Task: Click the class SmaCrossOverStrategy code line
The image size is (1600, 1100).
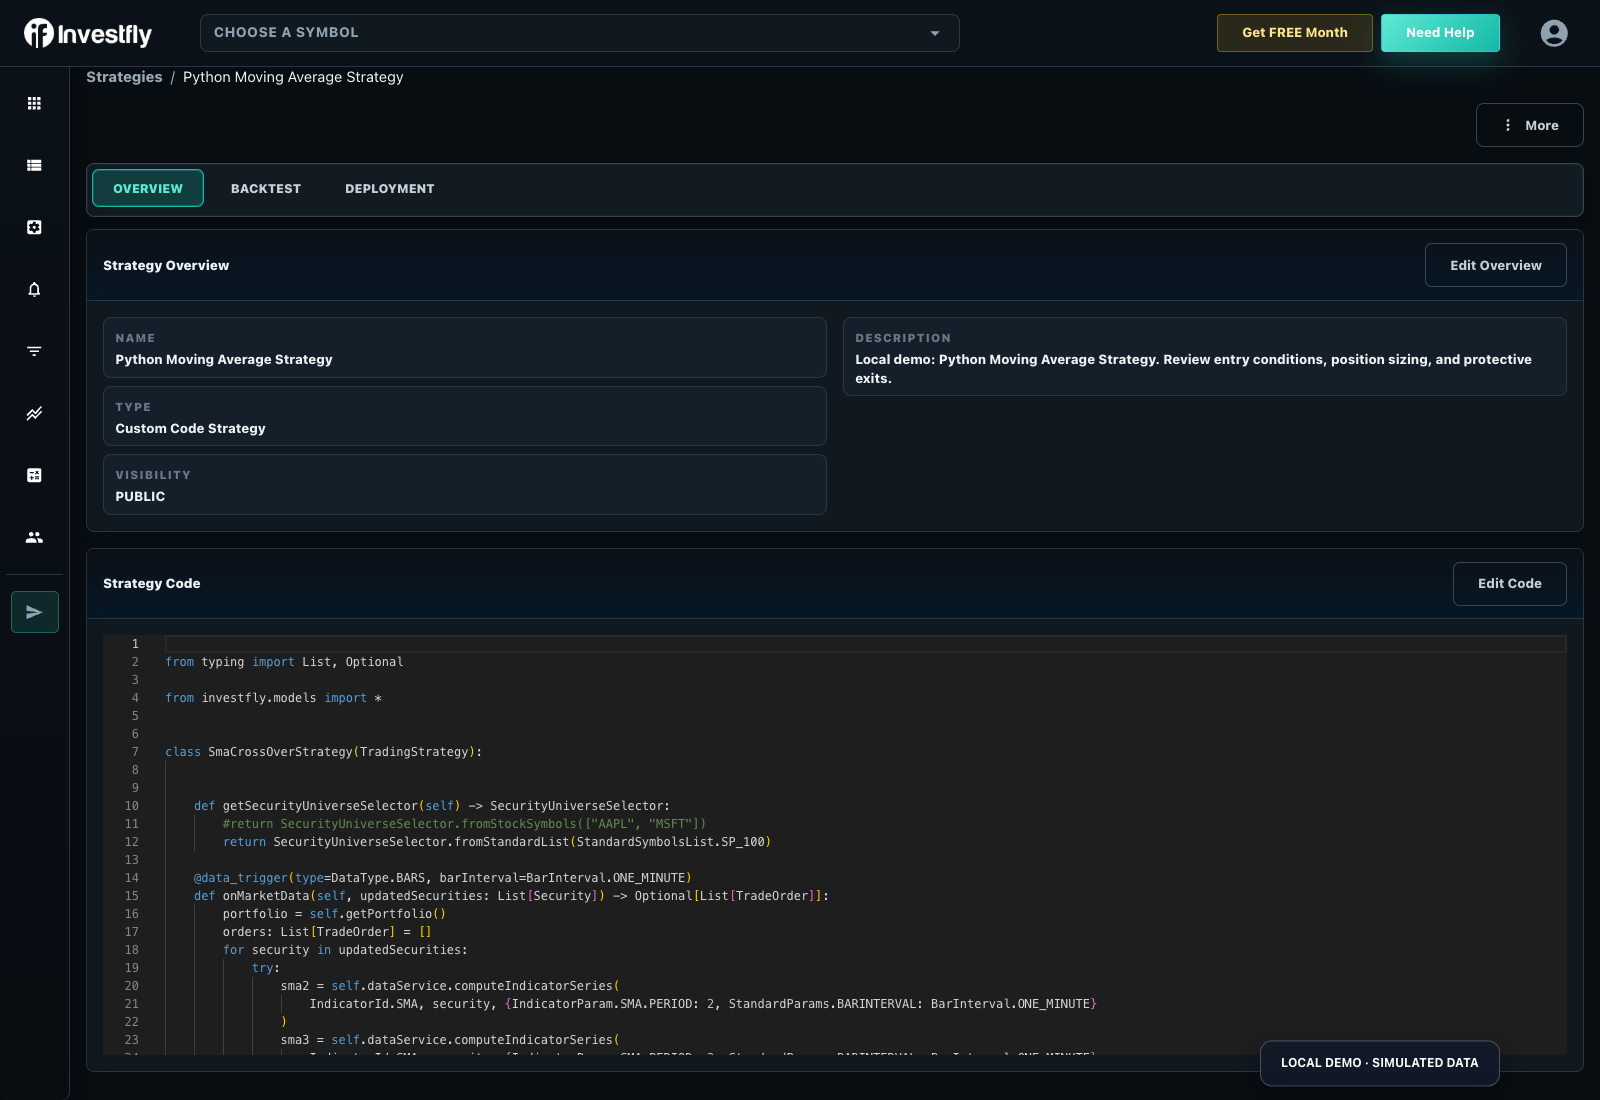Action: (323, 752)
